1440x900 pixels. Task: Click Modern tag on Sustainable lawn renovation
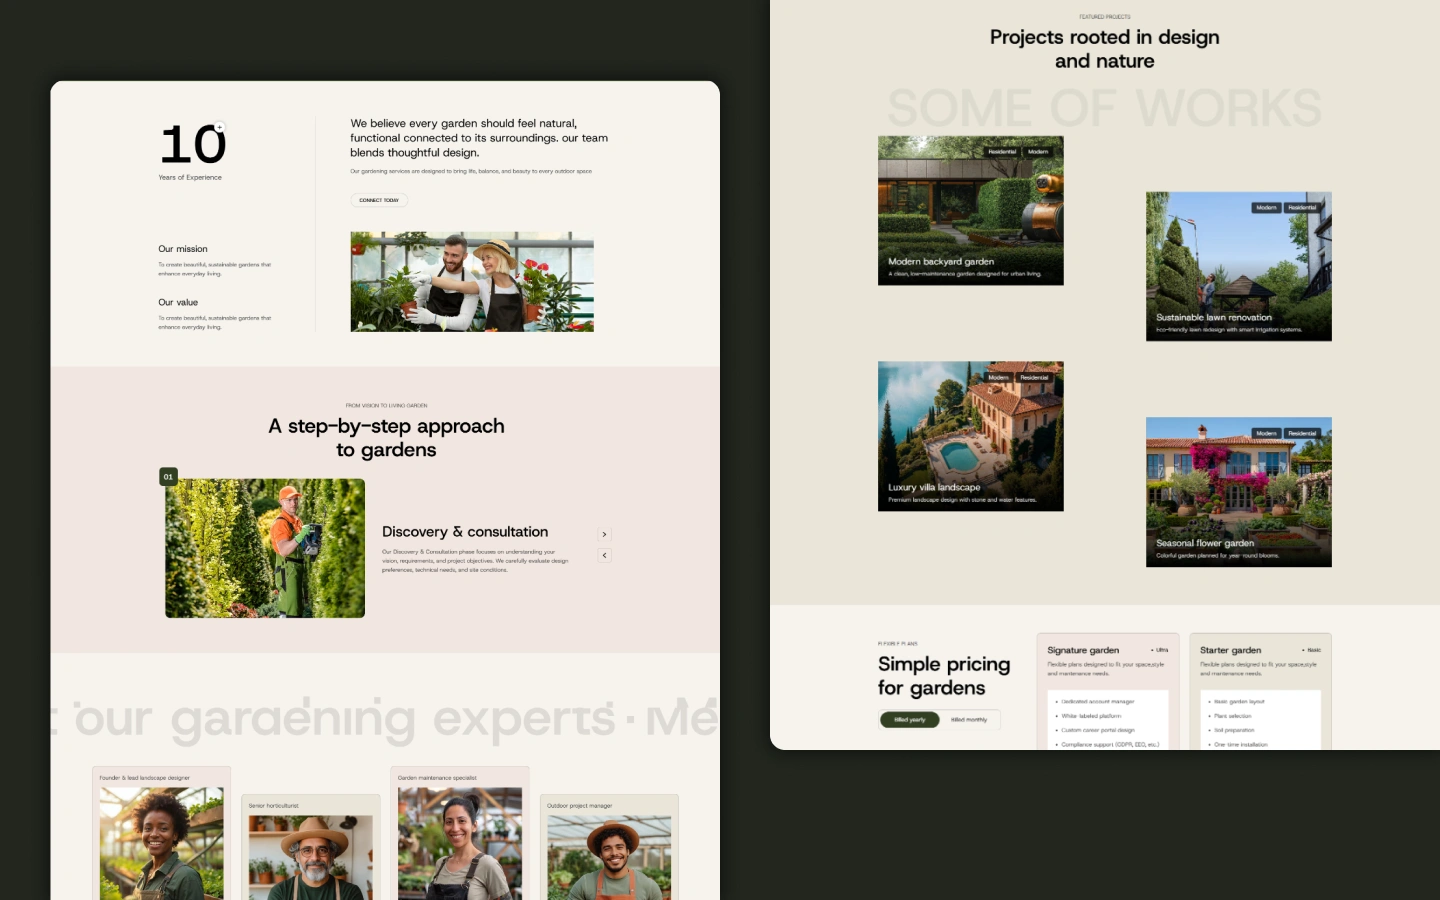[1266, 208]
